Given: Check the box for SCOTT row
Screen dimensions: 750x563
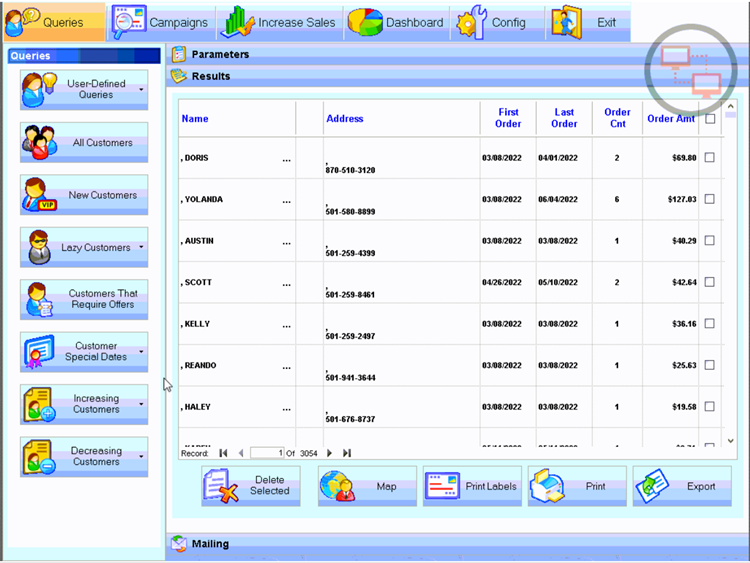Looking at the screenshot, I should click(x=710, y=282).
